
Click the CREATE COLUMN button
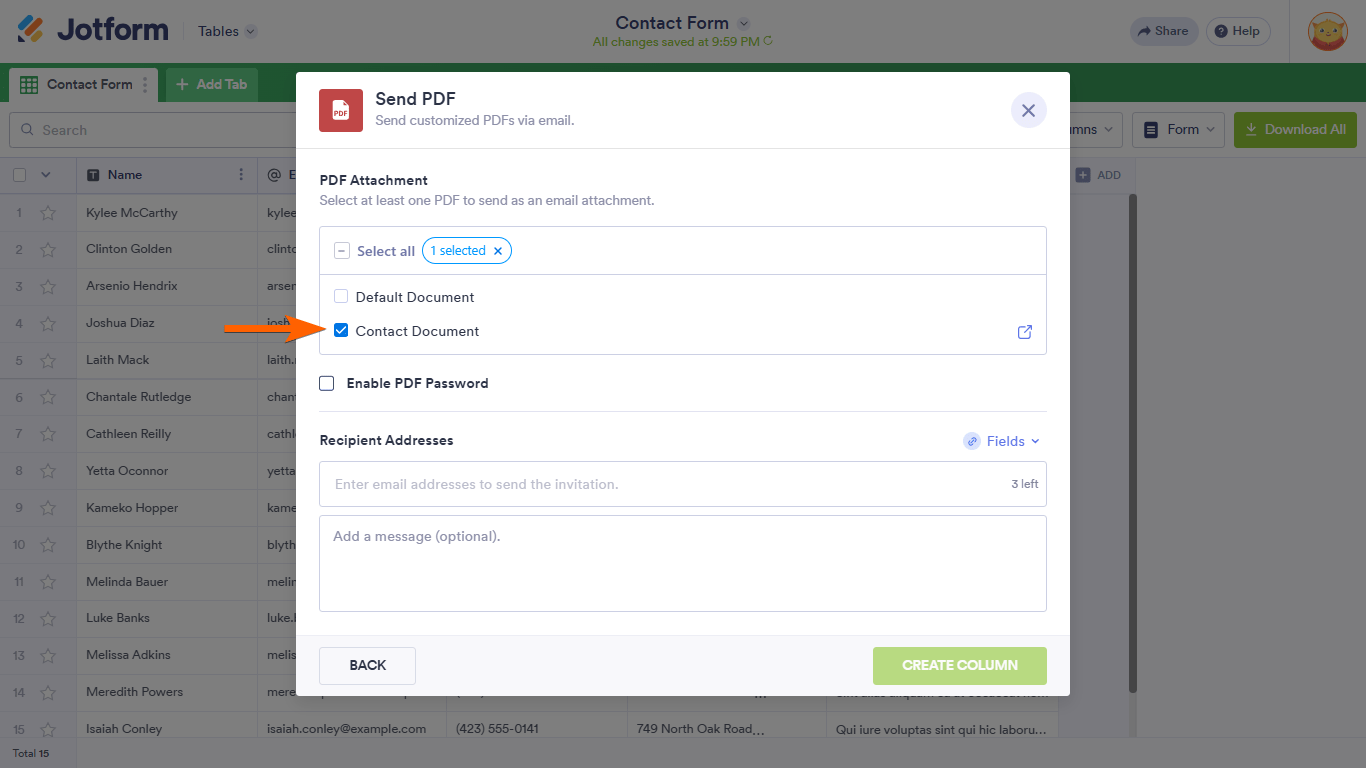pyautogui.click(x=959, y=665)
